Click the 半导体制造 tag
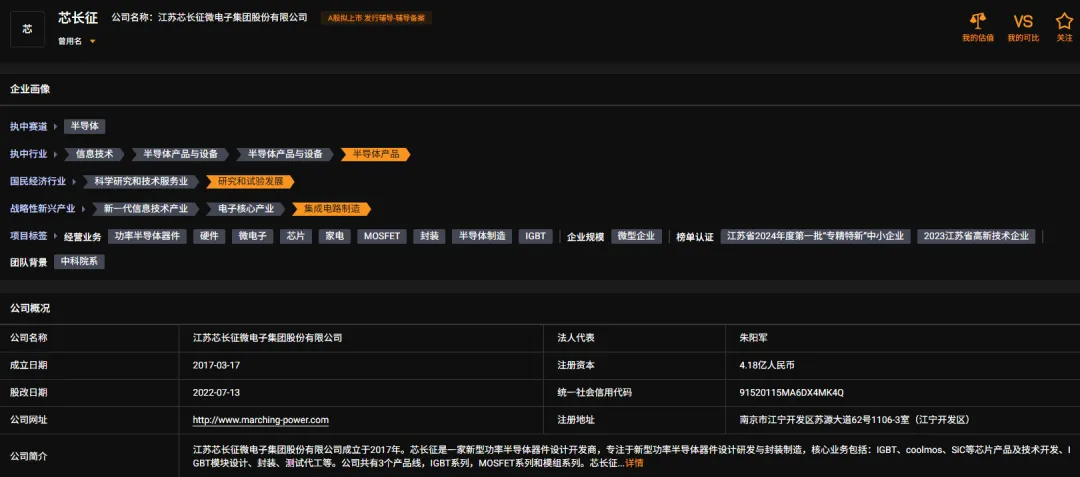Image resolution: width=1080 pixels, height=477 pixels. click(482, 236)
